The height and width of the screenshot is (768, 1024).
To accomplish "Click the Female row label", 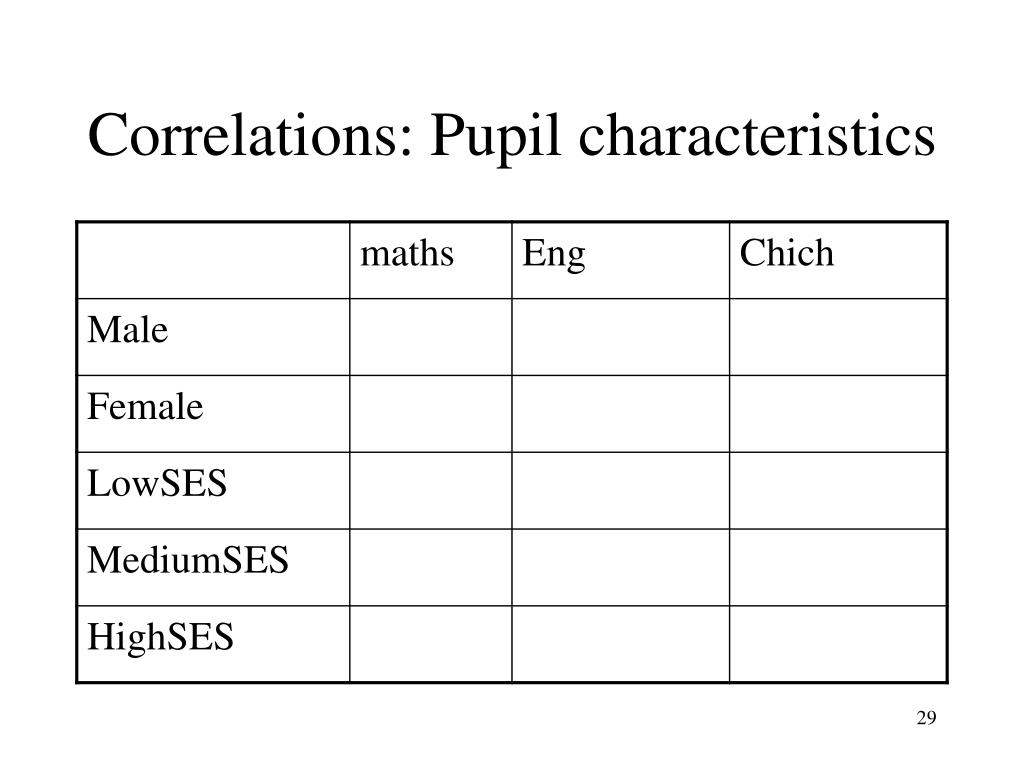I will 145,406.
